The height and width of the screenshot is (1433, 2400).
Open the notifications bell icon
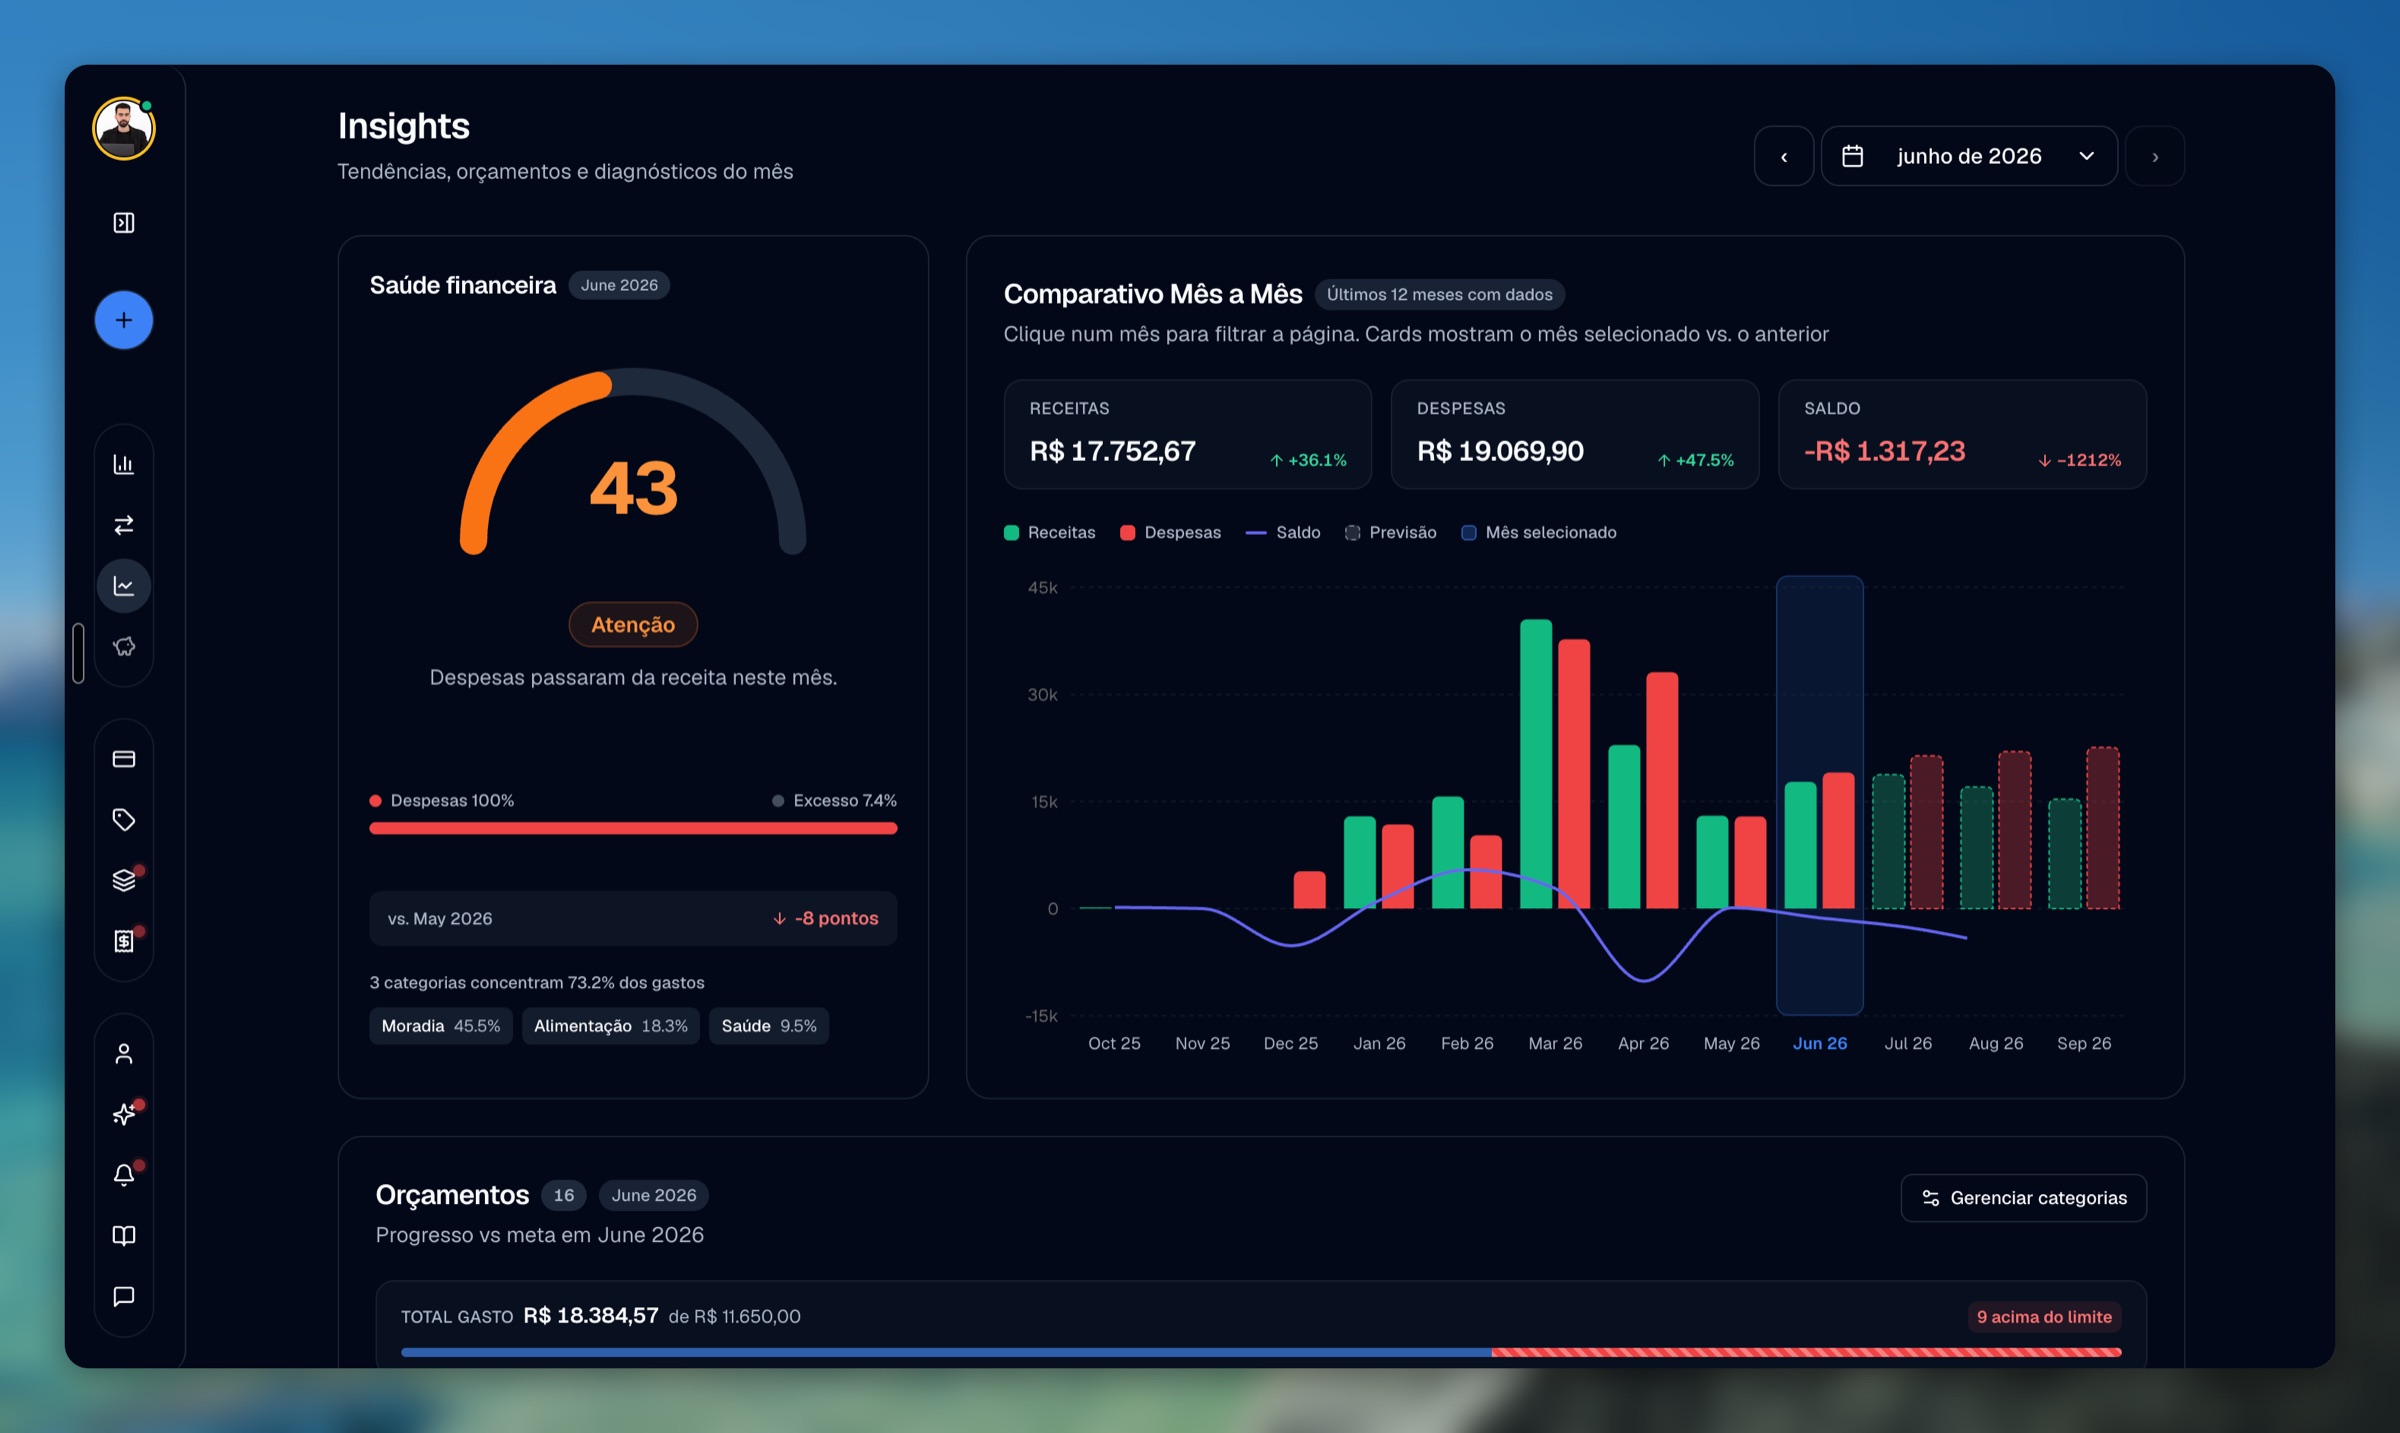[x=124, y=1175]
